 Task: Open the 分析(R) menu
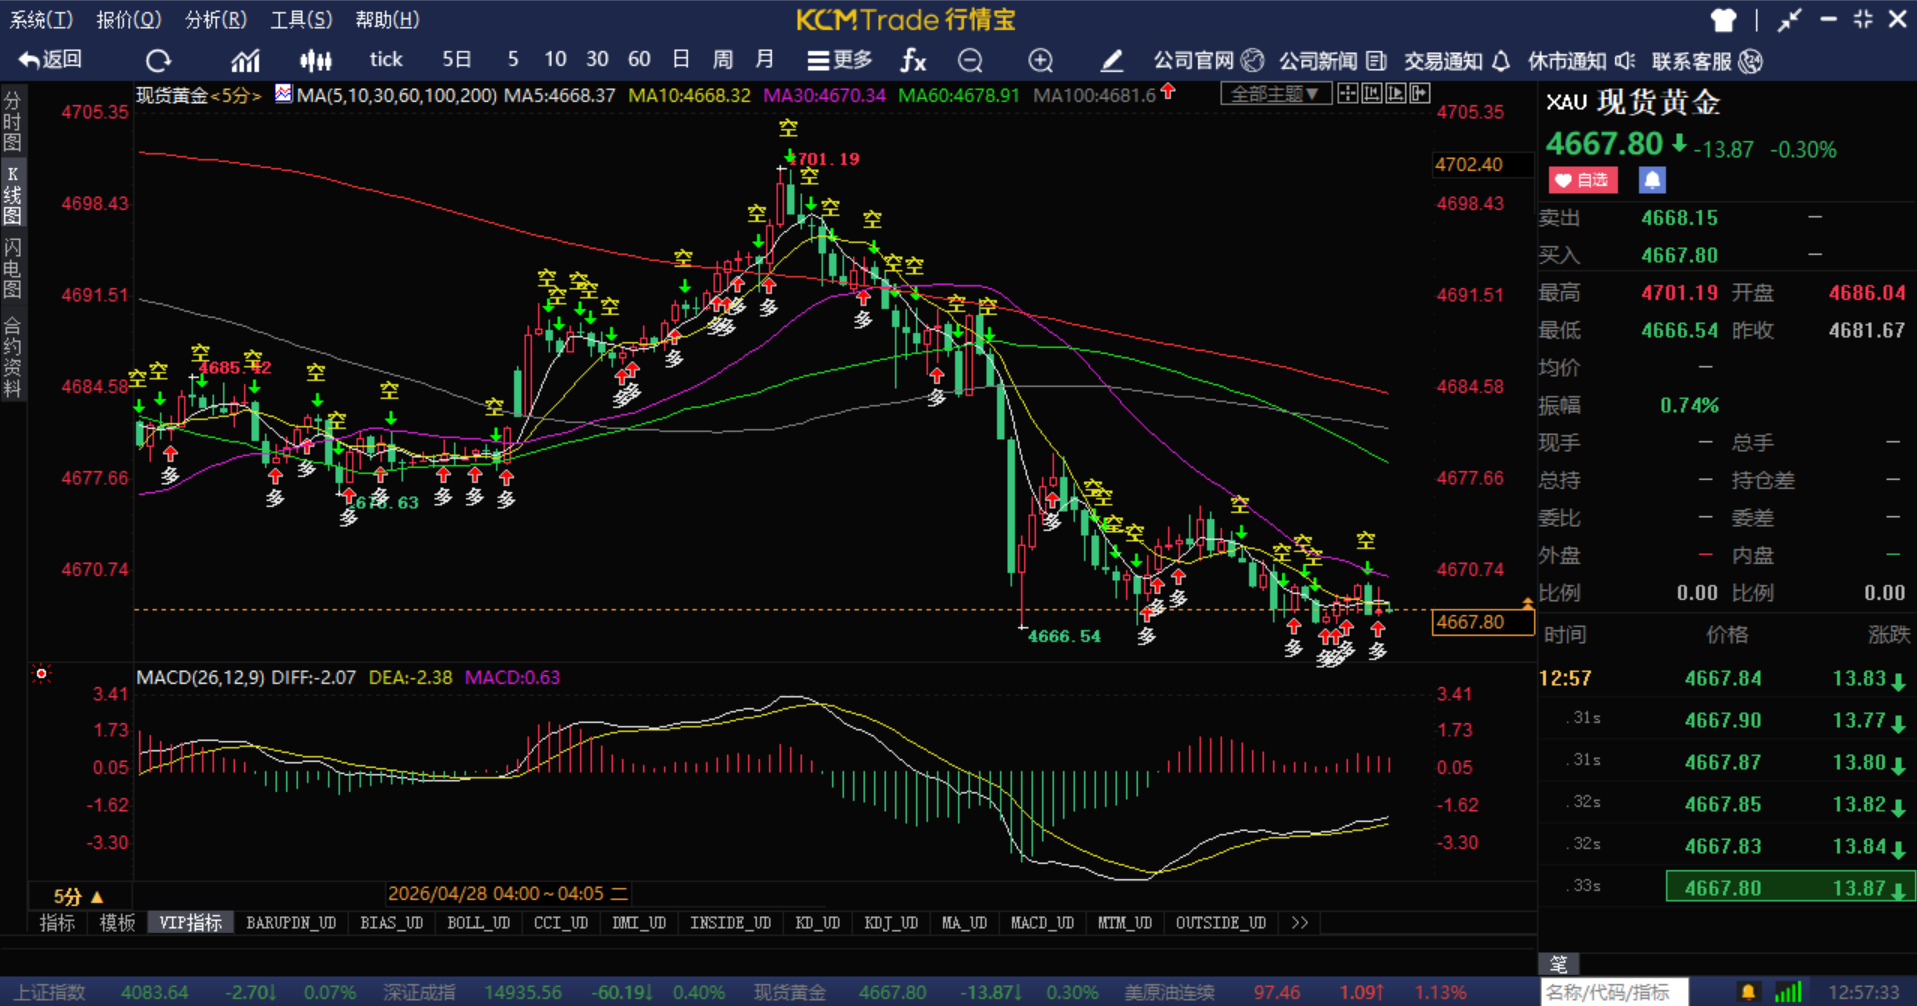(216, 19)
